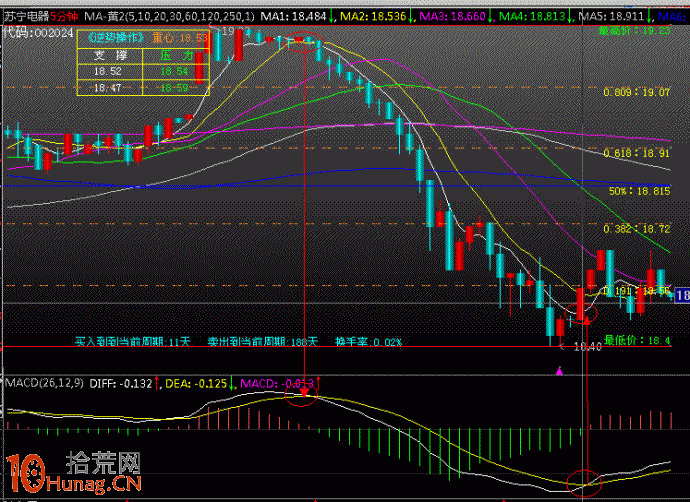Click the 0.382:18.72 retracement label
This screenshot has height=502, width=690.
click(637, 229)
